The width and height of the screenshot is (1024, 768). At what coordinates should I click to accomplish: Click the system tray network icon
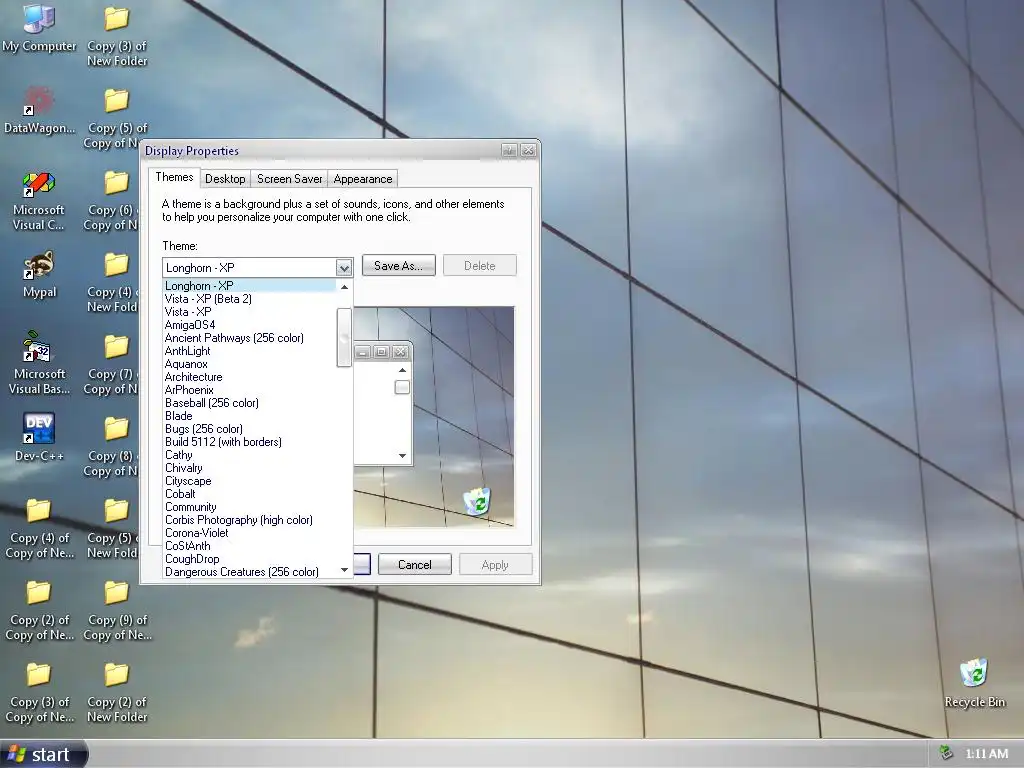[945, 753]
